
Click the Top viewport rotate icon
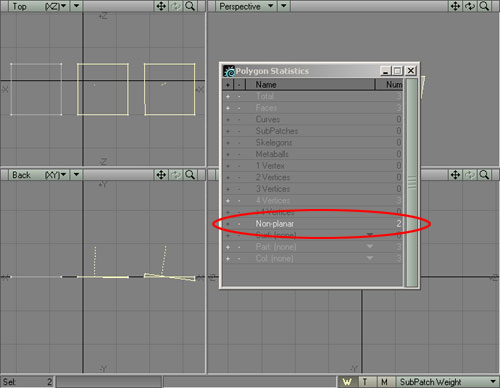tap(176, 6)
